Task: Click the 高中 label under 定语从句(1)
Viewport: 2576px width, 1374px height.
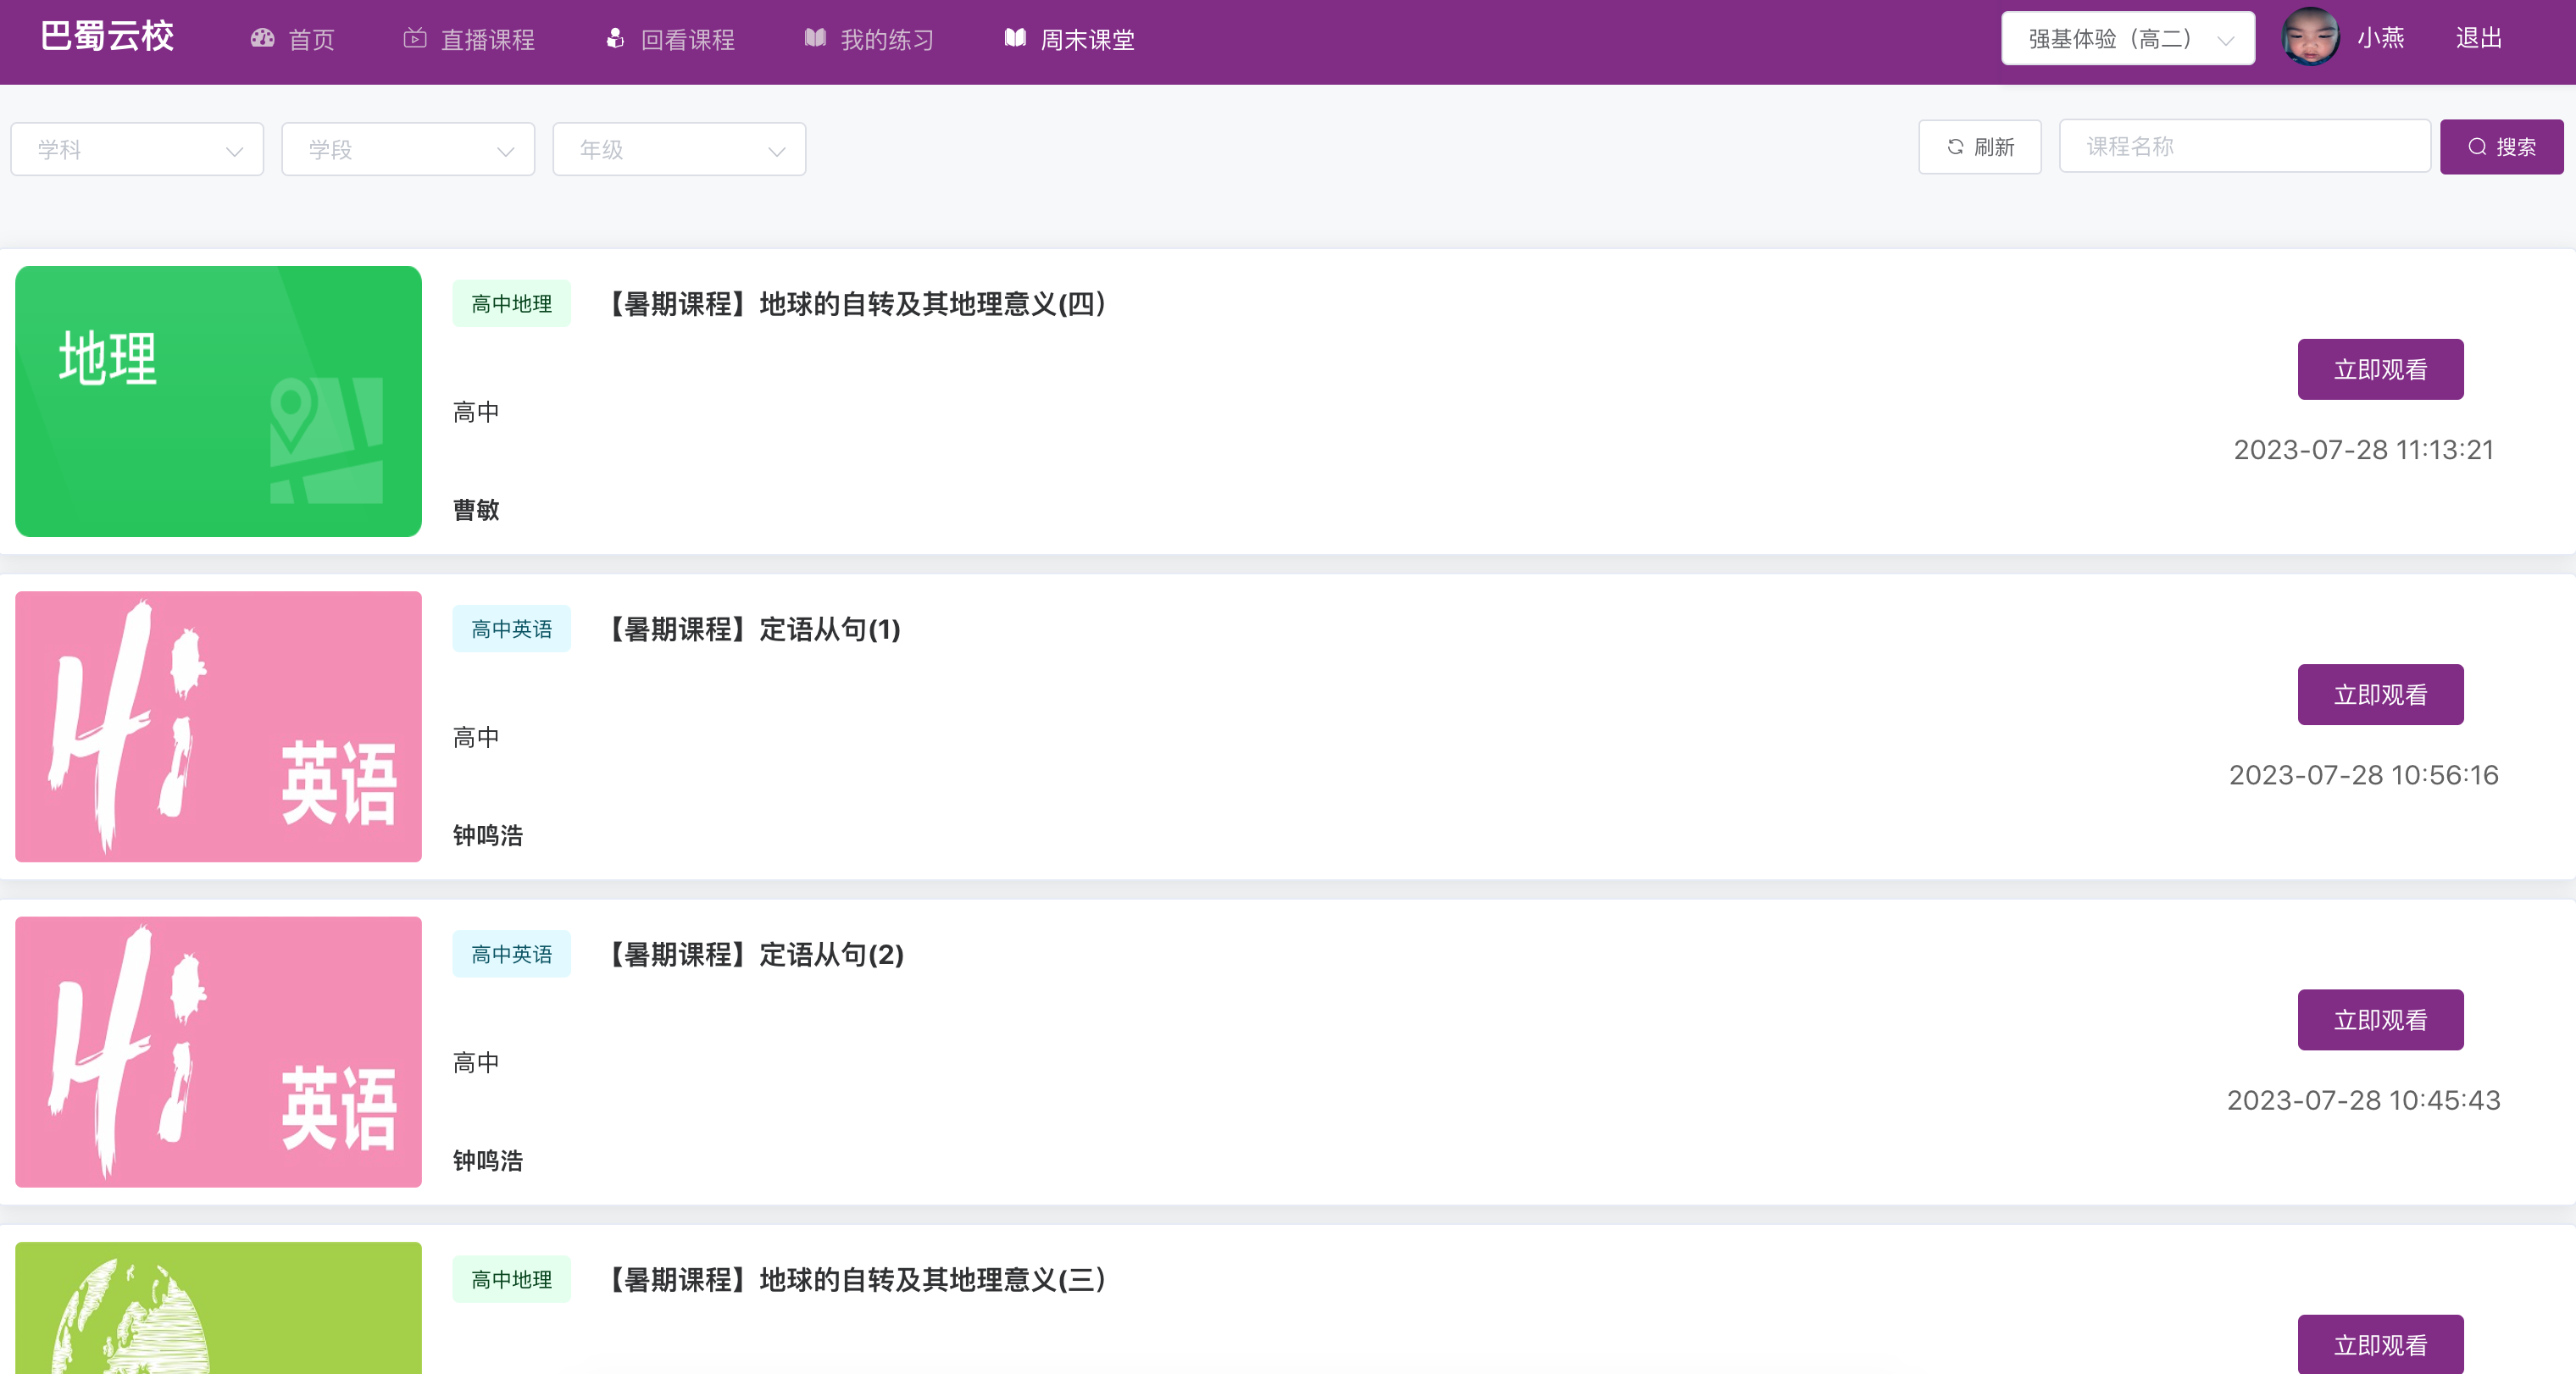Action: (x=476, y=737)
